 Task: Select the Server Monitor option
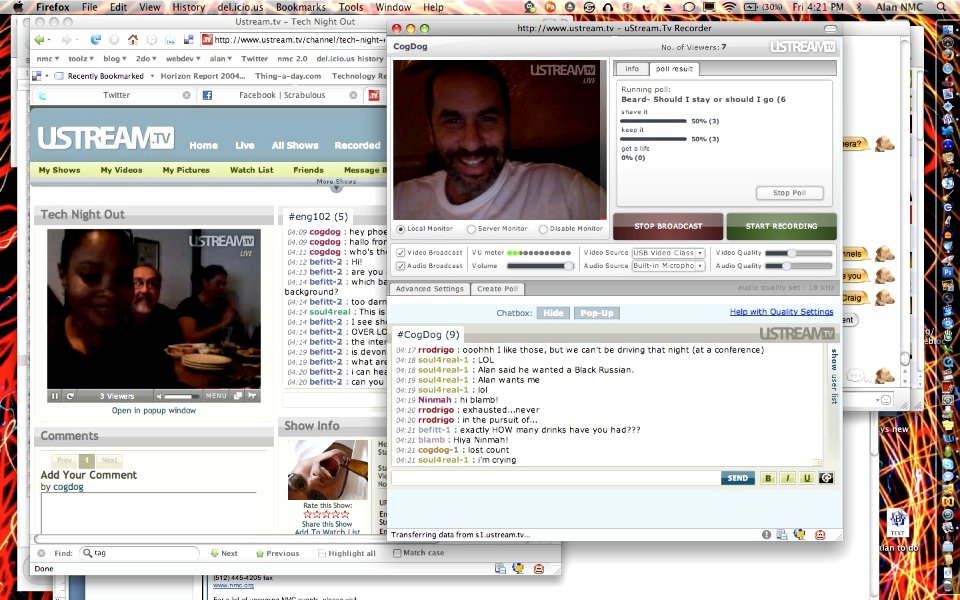pos(471,229)
